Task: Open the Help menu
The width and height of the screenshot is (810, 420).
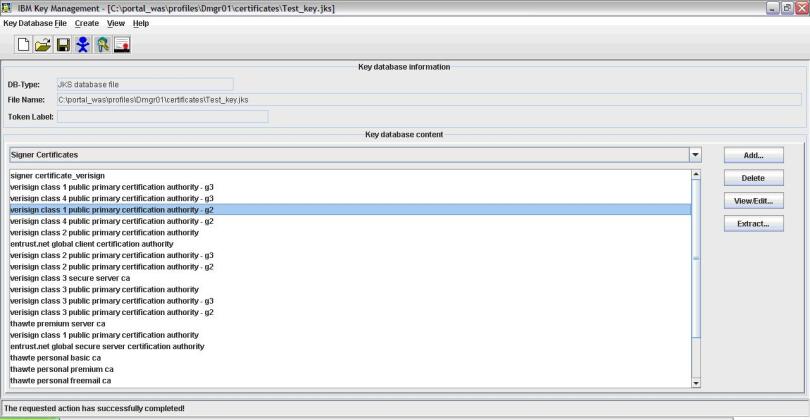Action: [x=141, y=23]
